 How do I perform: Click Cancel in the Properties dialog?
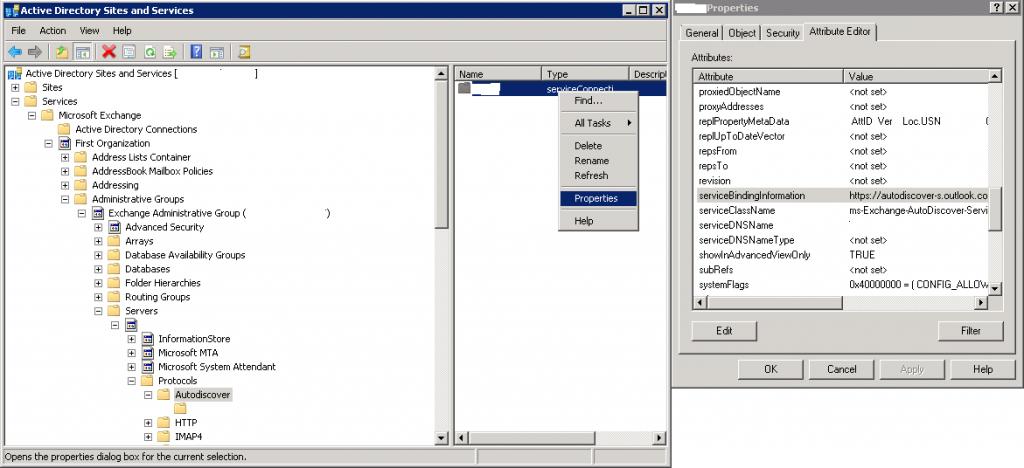tap(841, 369)
